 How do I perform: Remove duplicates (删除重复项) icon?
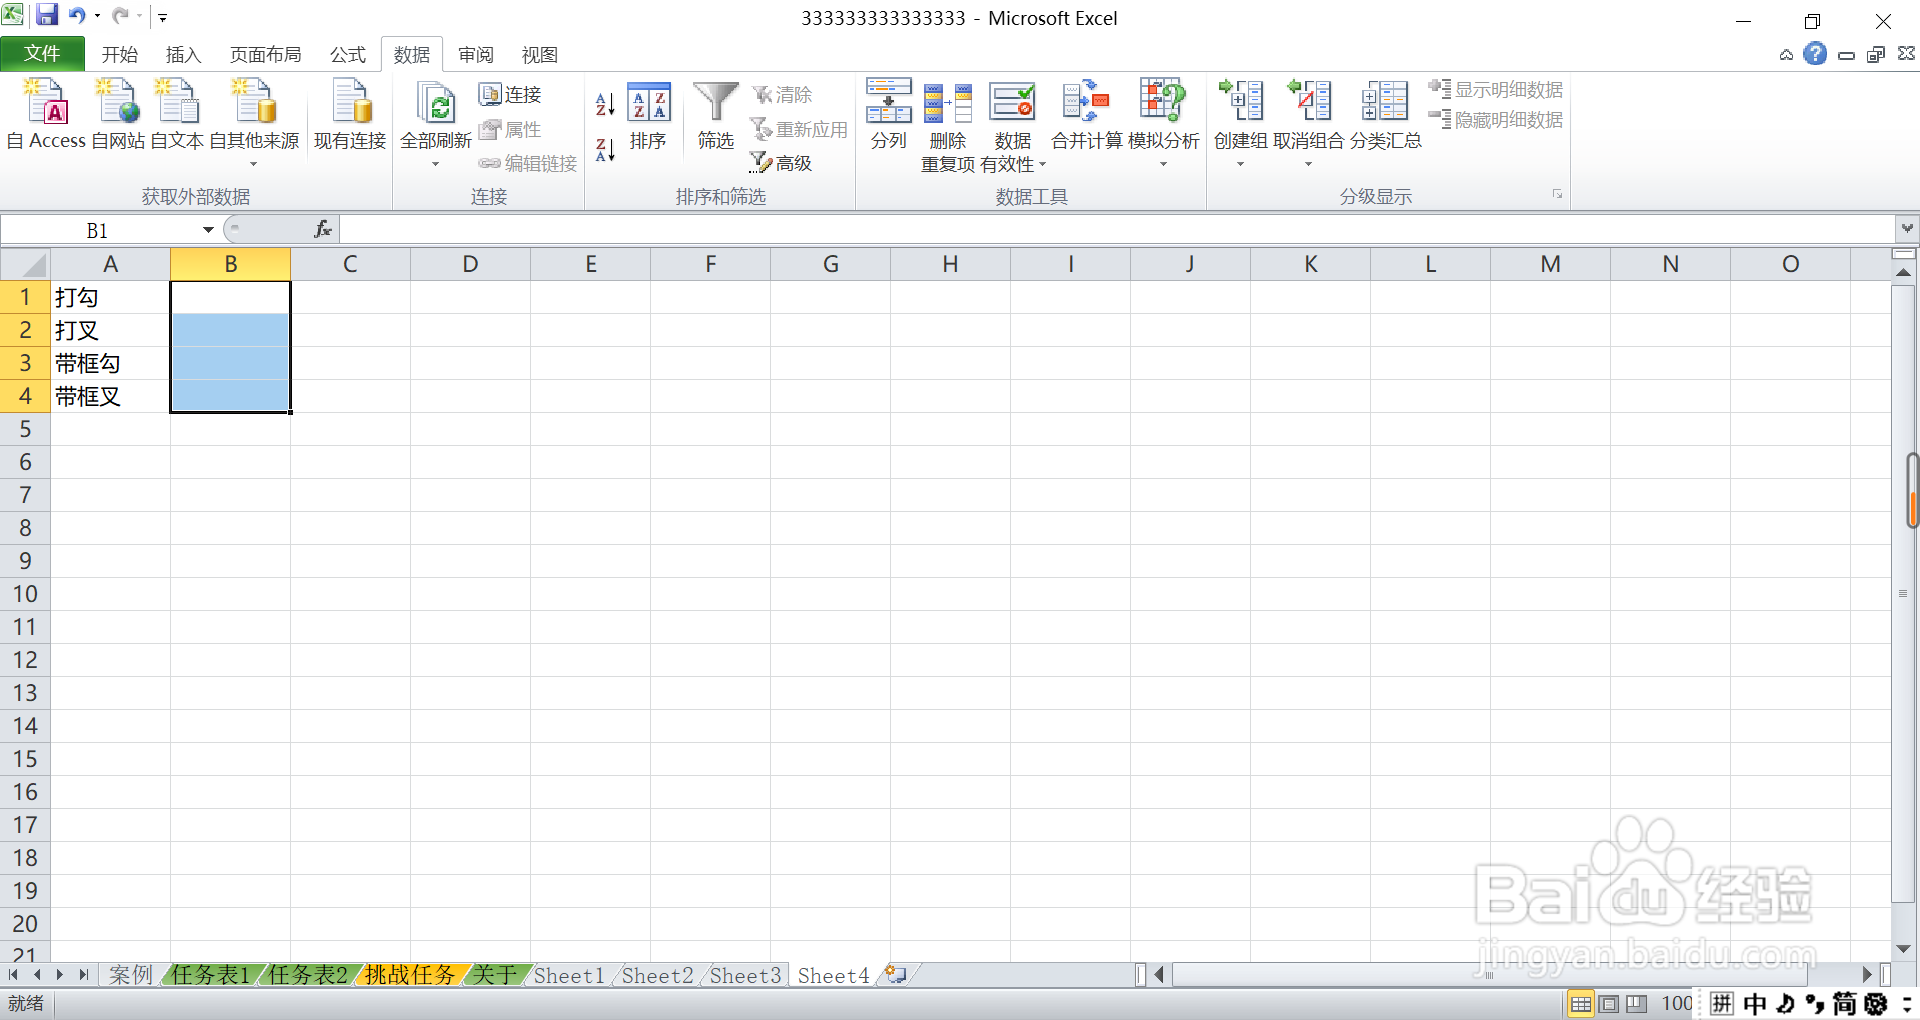tap(948, 103)
